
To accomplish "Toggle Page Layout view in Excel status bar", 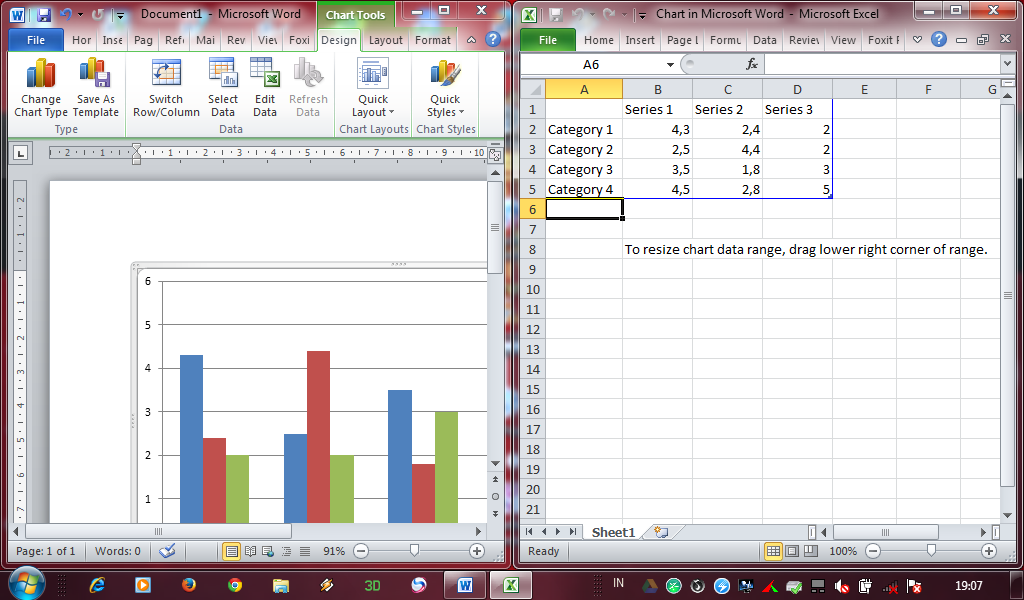I will (791, 551).
